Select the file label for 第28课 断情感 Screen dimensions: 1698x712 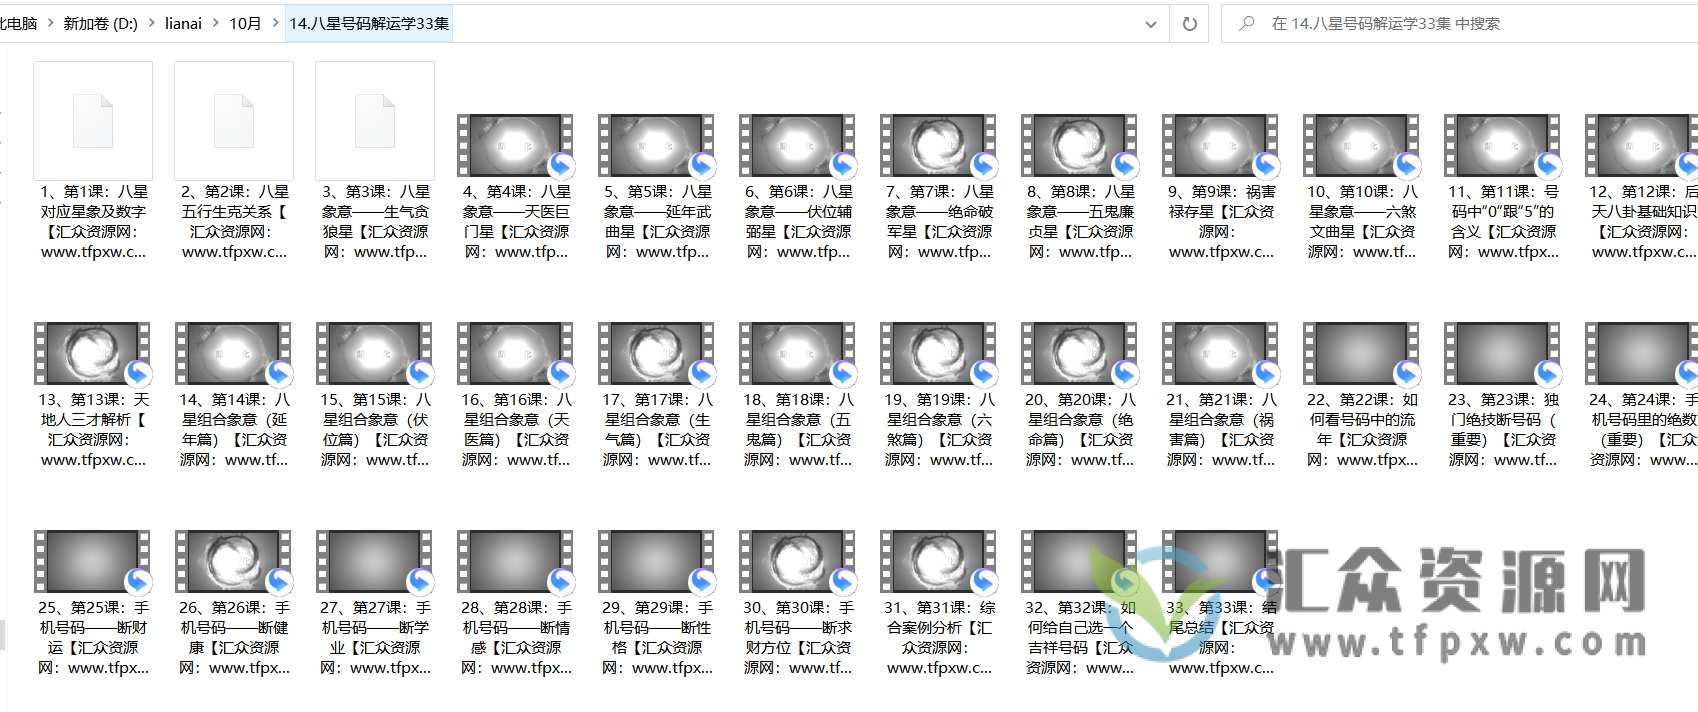click(x=516, y=637)
